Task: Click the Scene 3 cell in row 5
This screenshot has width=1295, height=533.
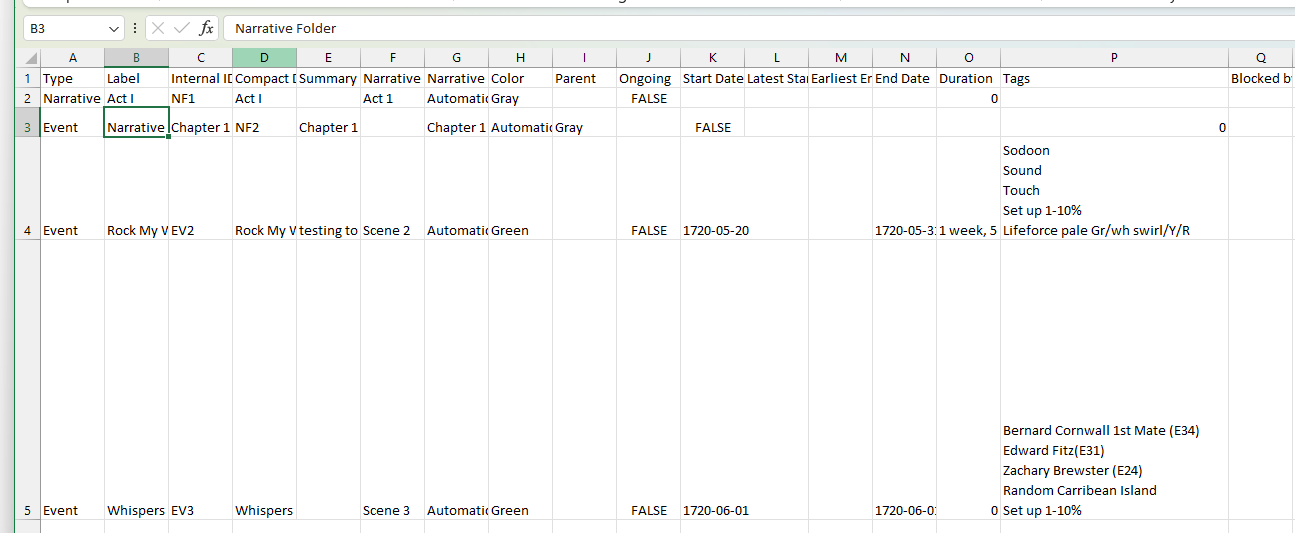Action: point(392,510)
